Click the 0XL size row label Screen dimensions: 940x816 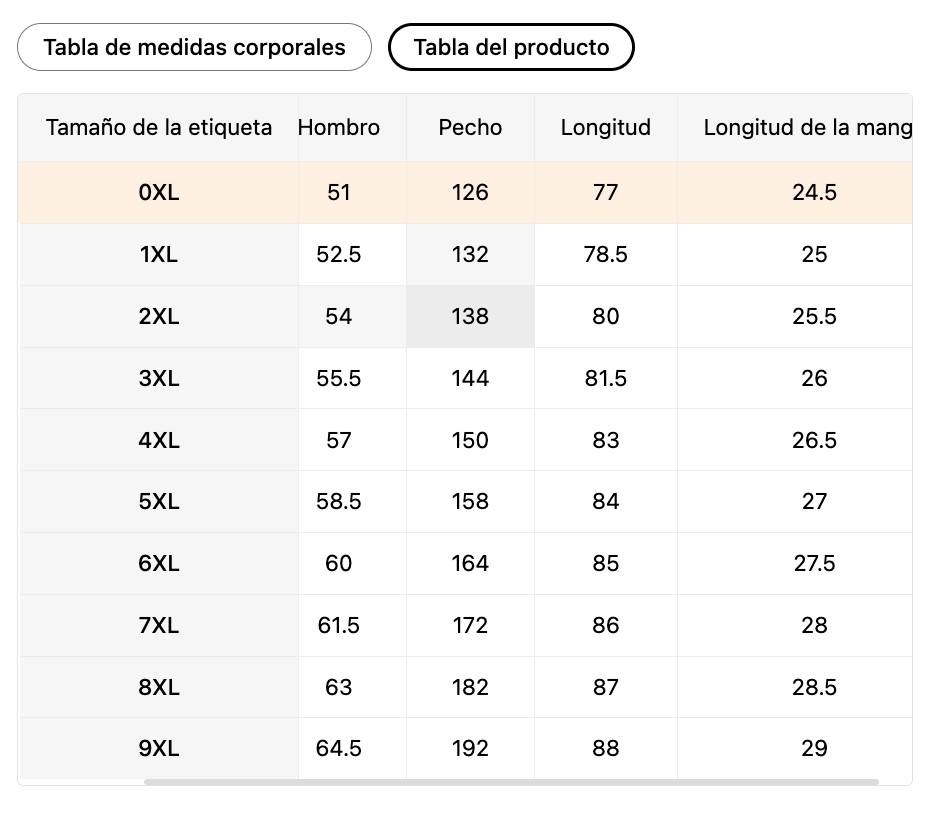click(x=159, y=192)
